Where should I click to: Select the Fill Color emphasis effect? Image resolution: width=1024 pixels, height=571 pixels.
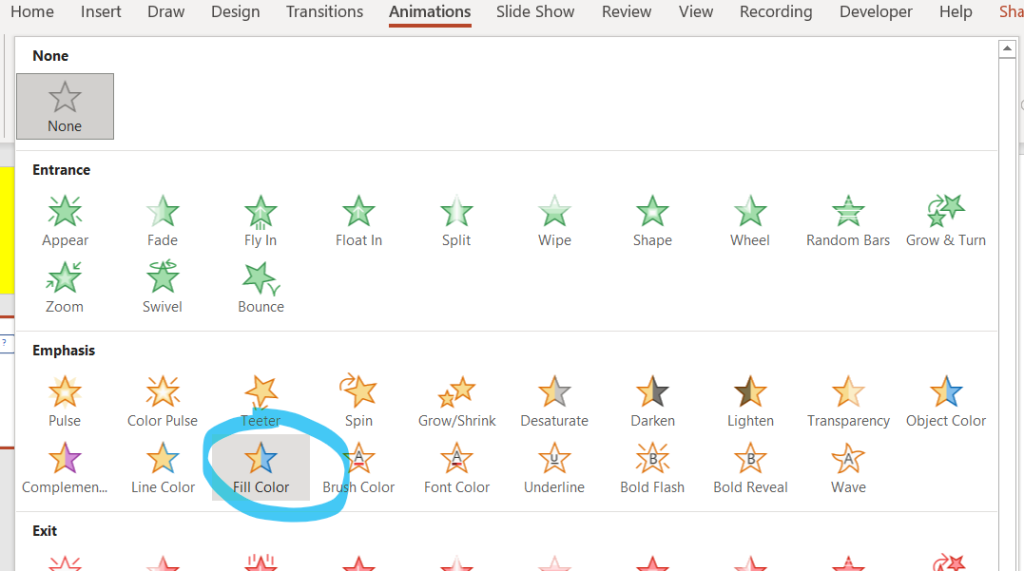coord(261,467)
